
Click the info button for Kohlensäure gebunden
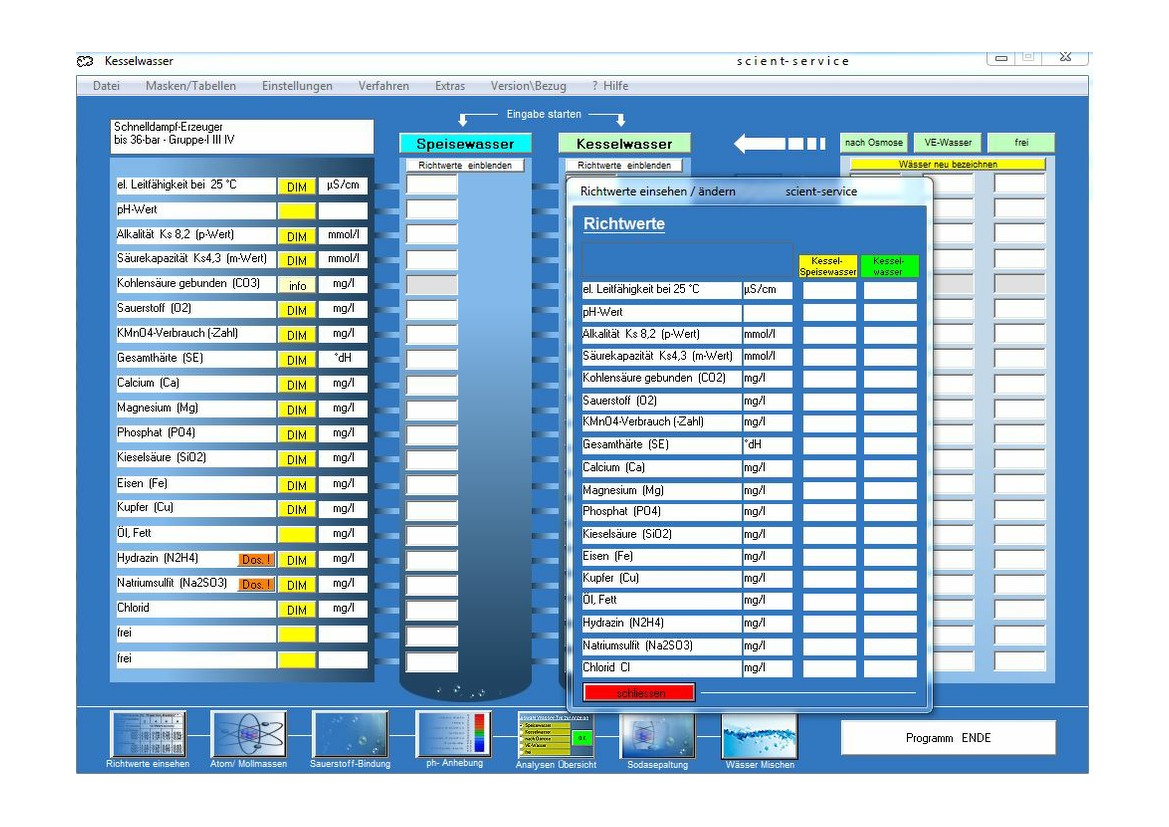(297, 285)
